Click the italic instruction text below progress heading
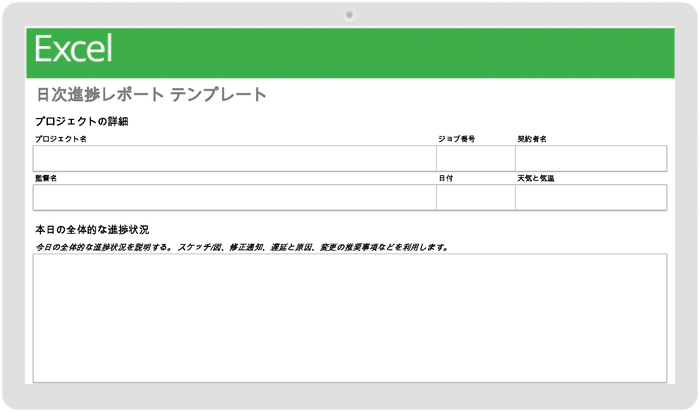This screenshot has width=700, height=412. click(x=242, y=247)
